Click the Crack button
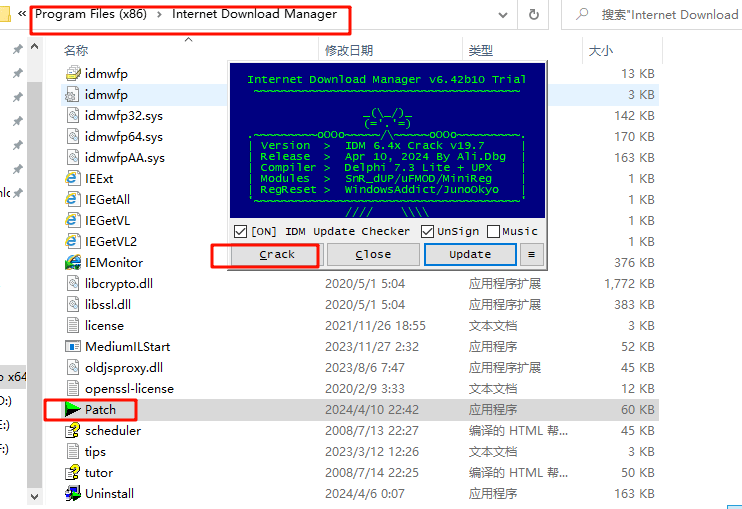This screenshot has width=742, height=509. (x=277, y=254)
